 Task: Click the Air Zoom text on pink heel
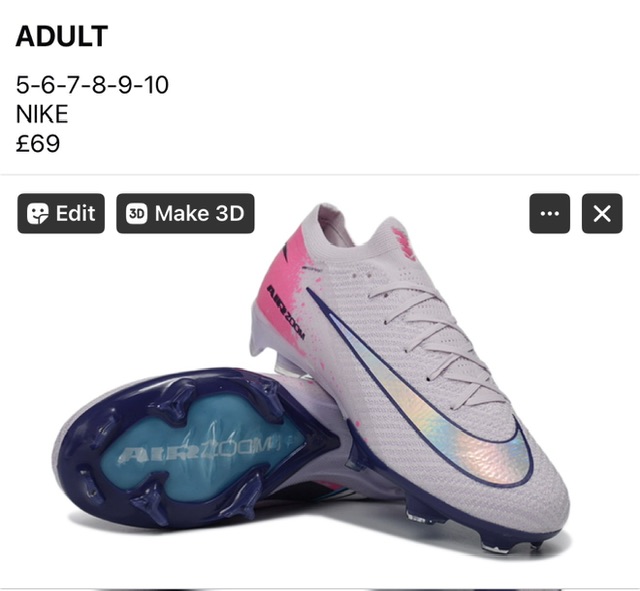point(285,312)
